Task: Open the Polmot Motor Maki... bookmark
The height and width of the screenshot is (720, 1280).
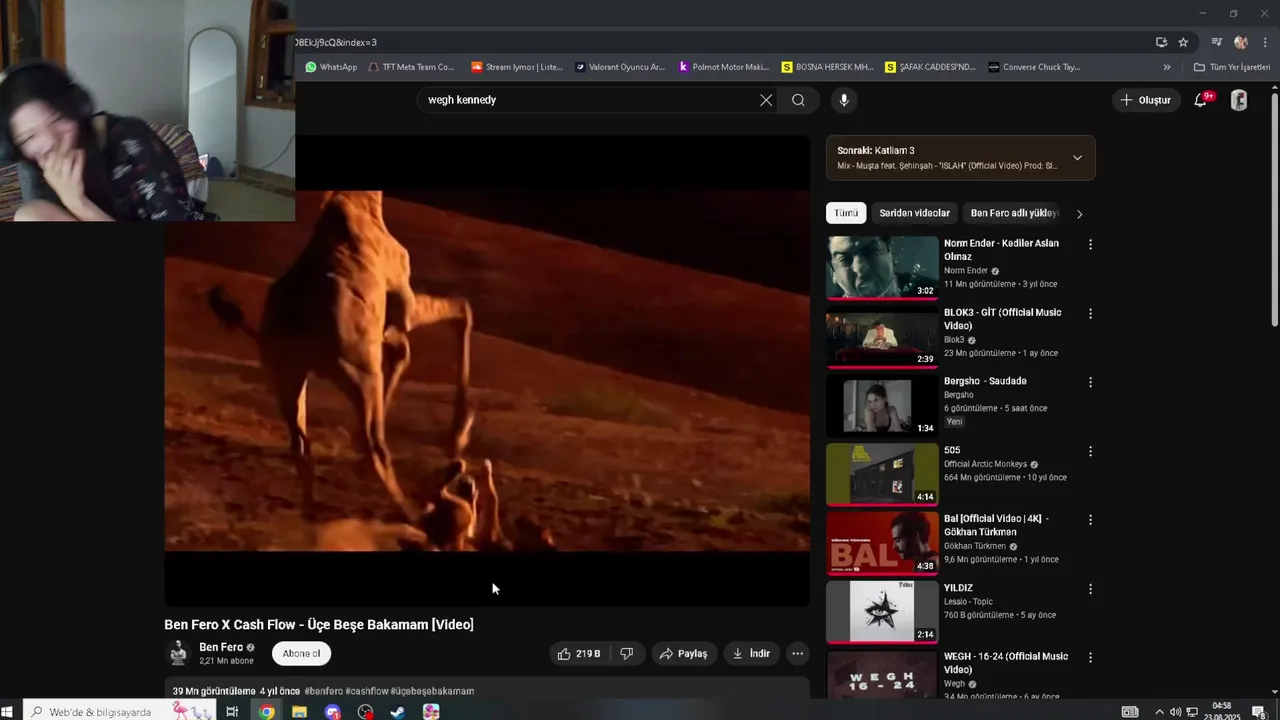Action: [x=724, y=67]
